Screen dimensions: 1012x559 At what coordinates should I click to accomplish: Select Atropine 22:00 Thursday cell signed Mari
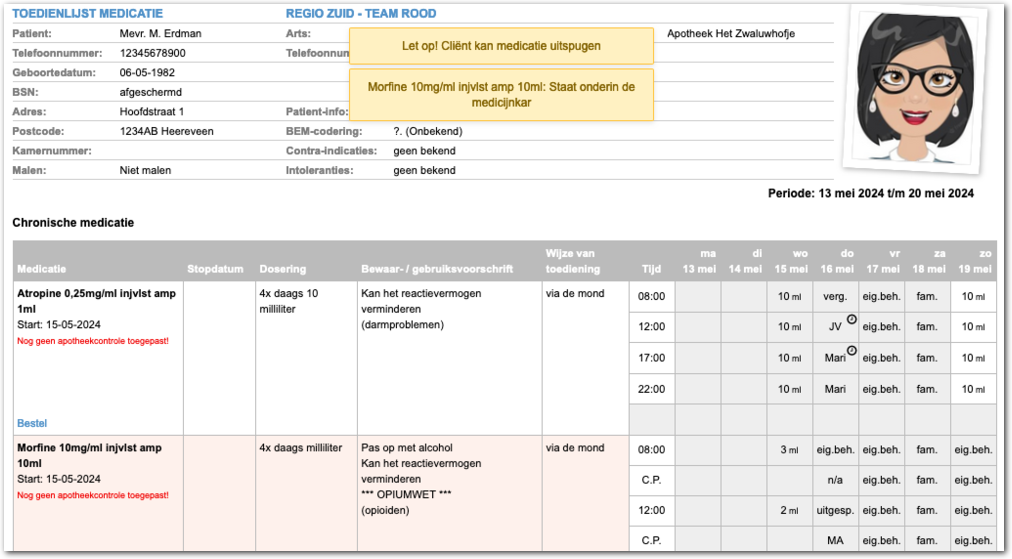tap(835, 389)
